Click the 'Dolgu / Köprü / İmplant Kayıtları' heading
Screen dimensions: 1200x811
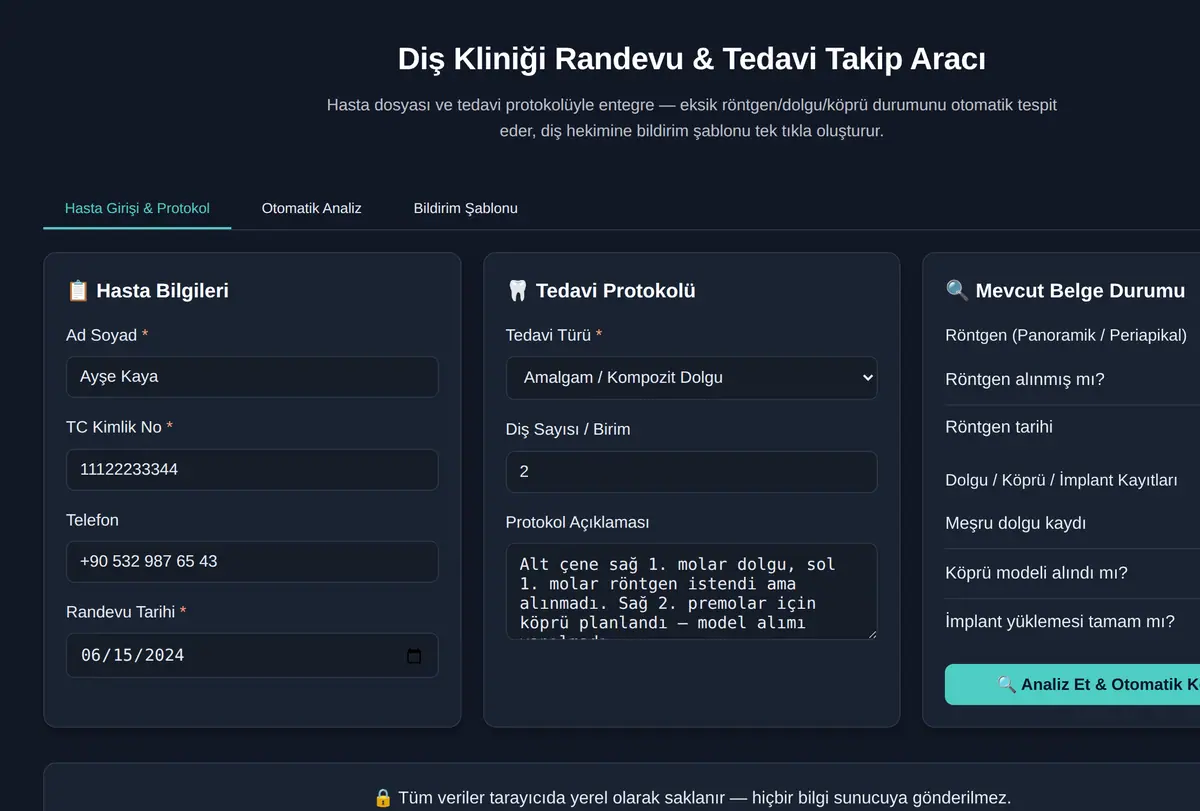pos(1061,480)
